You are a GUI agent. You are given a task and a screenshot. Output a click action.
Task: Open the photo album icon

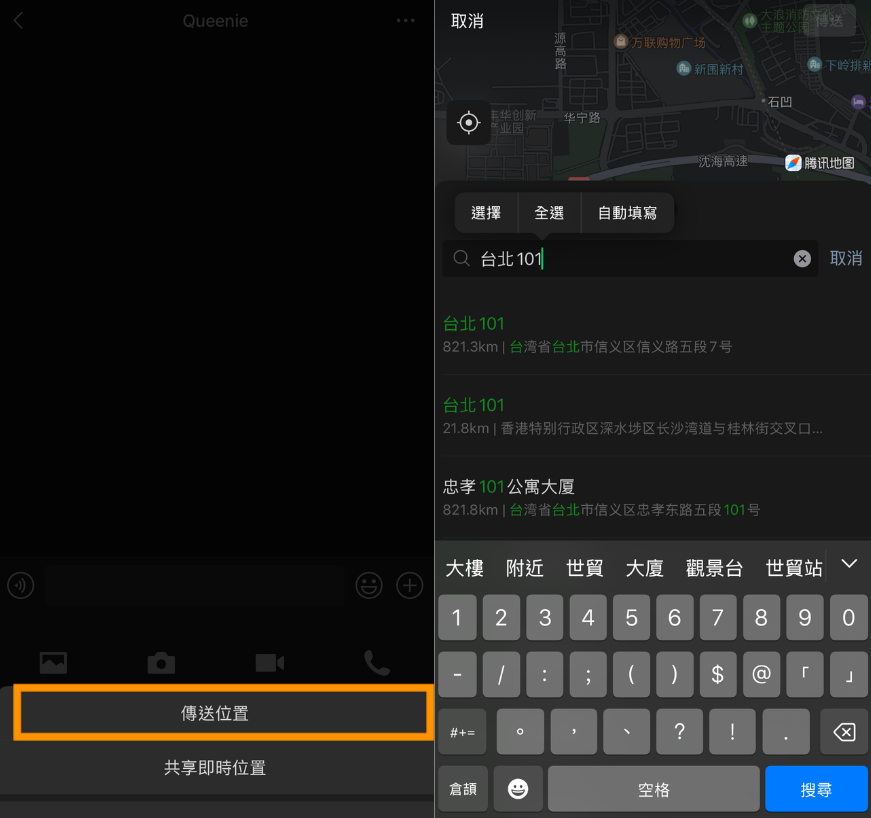(53, 662)
